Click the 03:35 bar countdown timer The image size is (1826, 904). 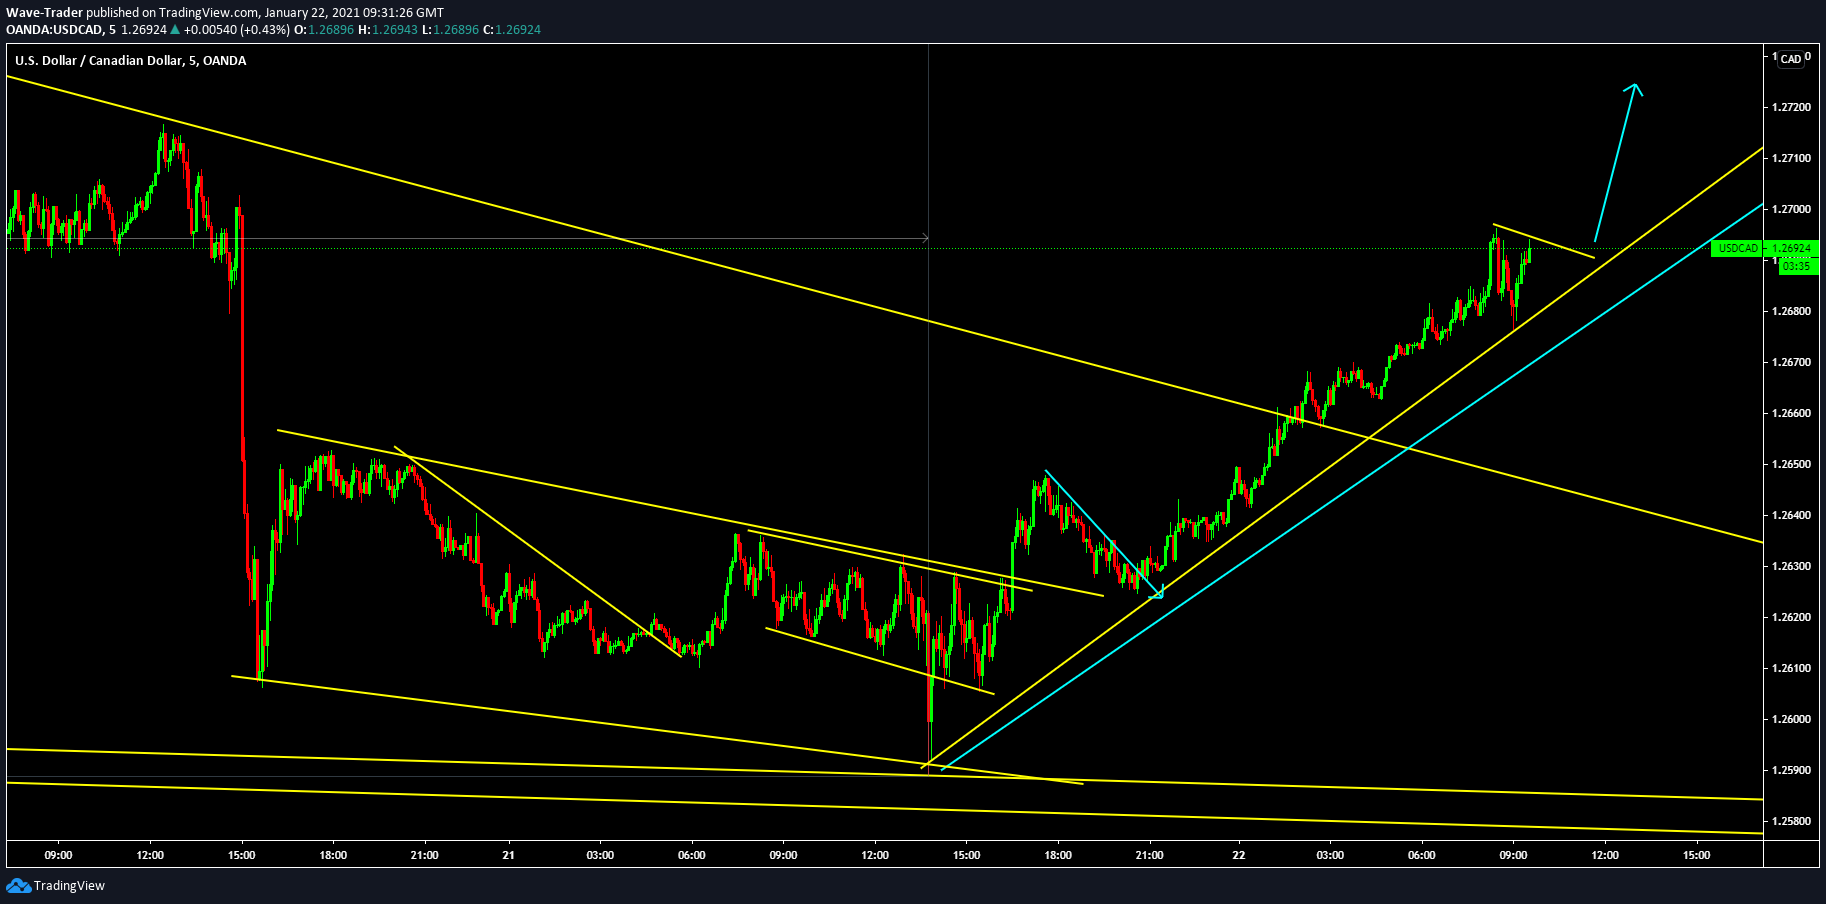[x=1796, y=266]
